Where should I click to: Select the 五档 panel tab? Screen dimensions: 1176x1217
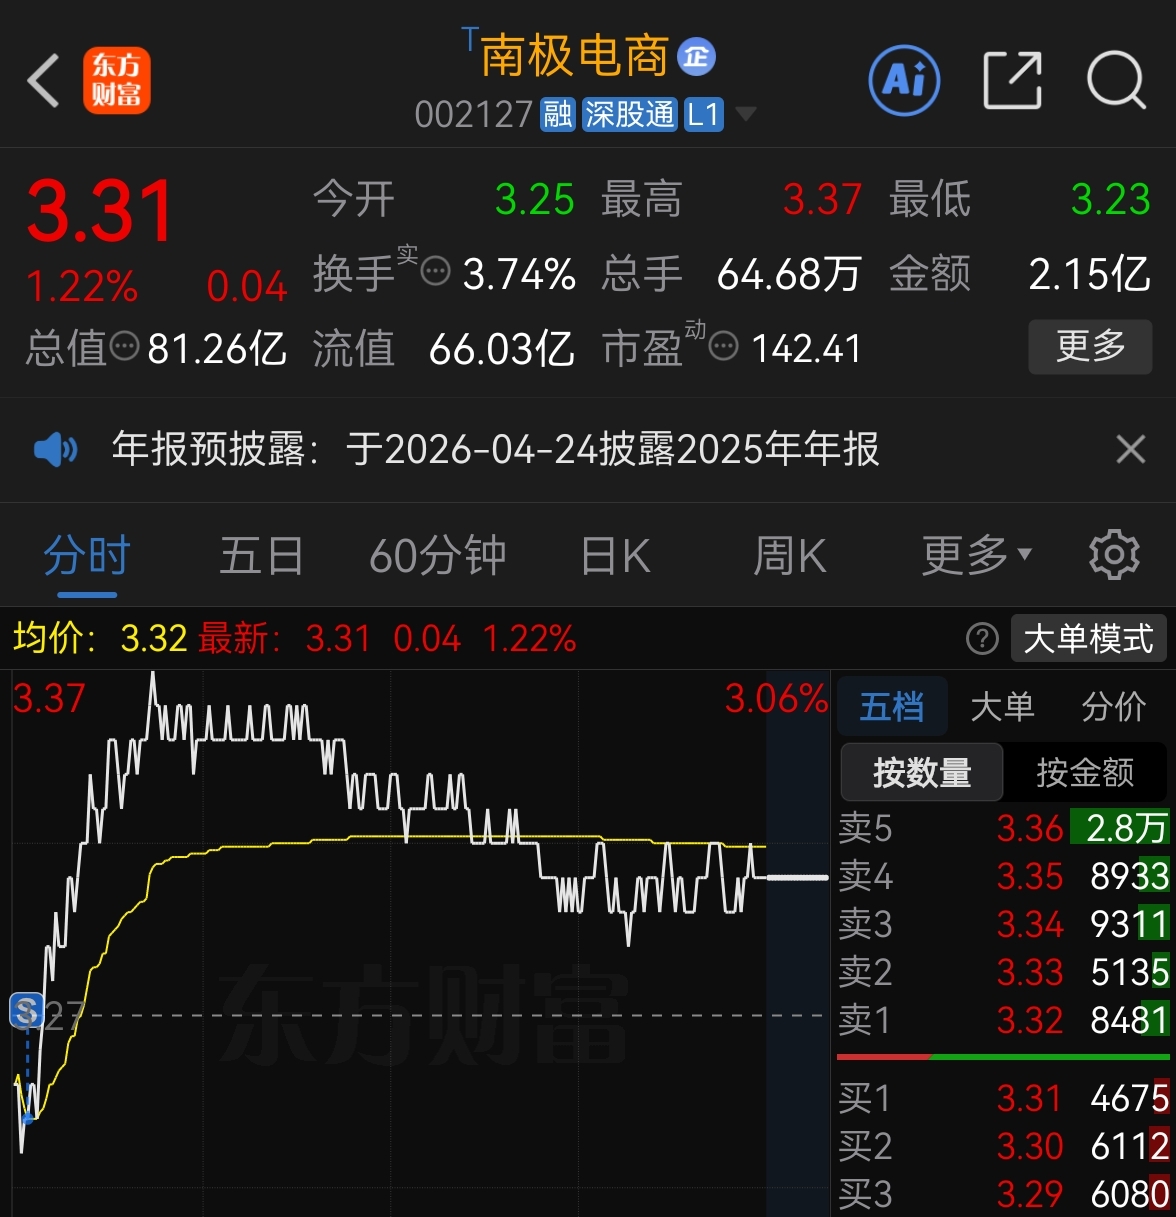pos(892,707)
